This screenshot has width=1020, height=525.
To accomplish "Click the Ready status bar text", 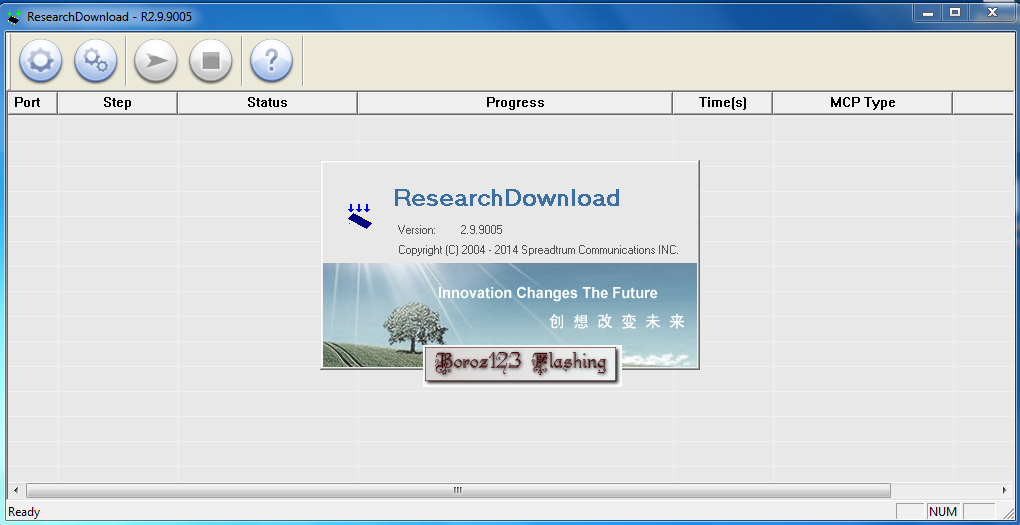I will click(x=24, y=512).
